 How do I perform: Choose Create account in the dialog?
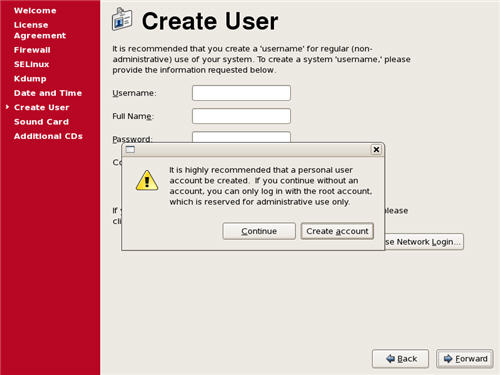point(337,231)
